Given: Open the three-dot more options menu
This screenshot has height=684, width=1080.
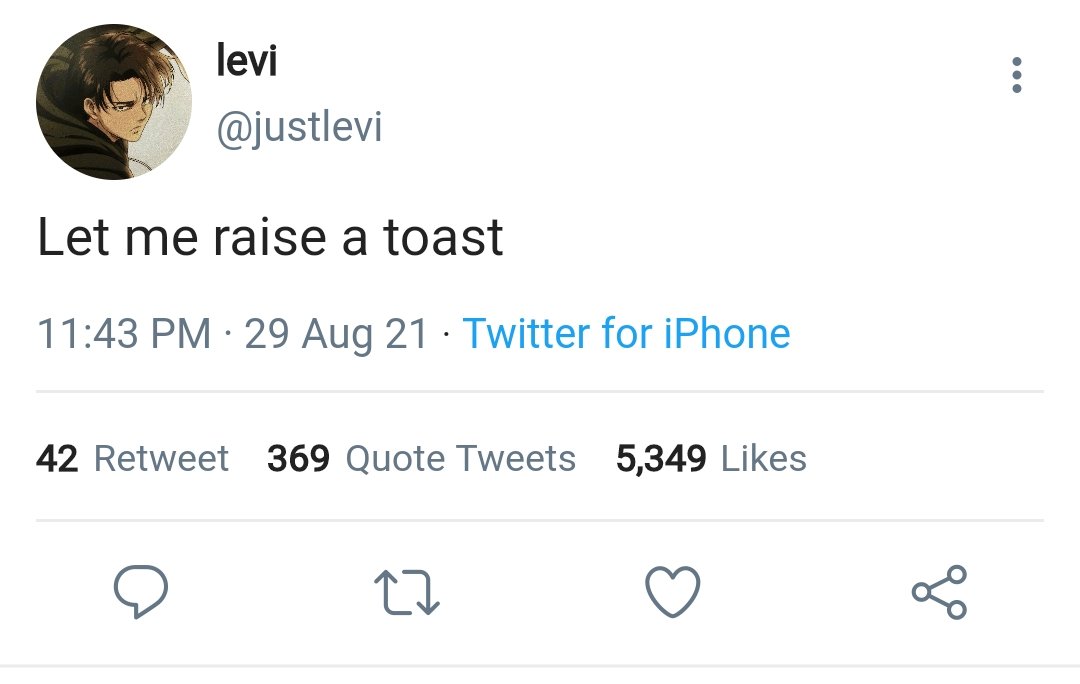Looking at the screenshot, I should 1017,75.
